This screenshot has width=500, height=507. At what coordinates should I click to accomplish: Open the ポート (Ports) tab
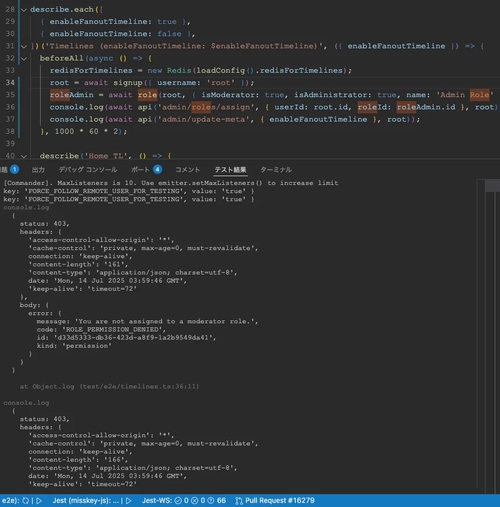(140, 170)
